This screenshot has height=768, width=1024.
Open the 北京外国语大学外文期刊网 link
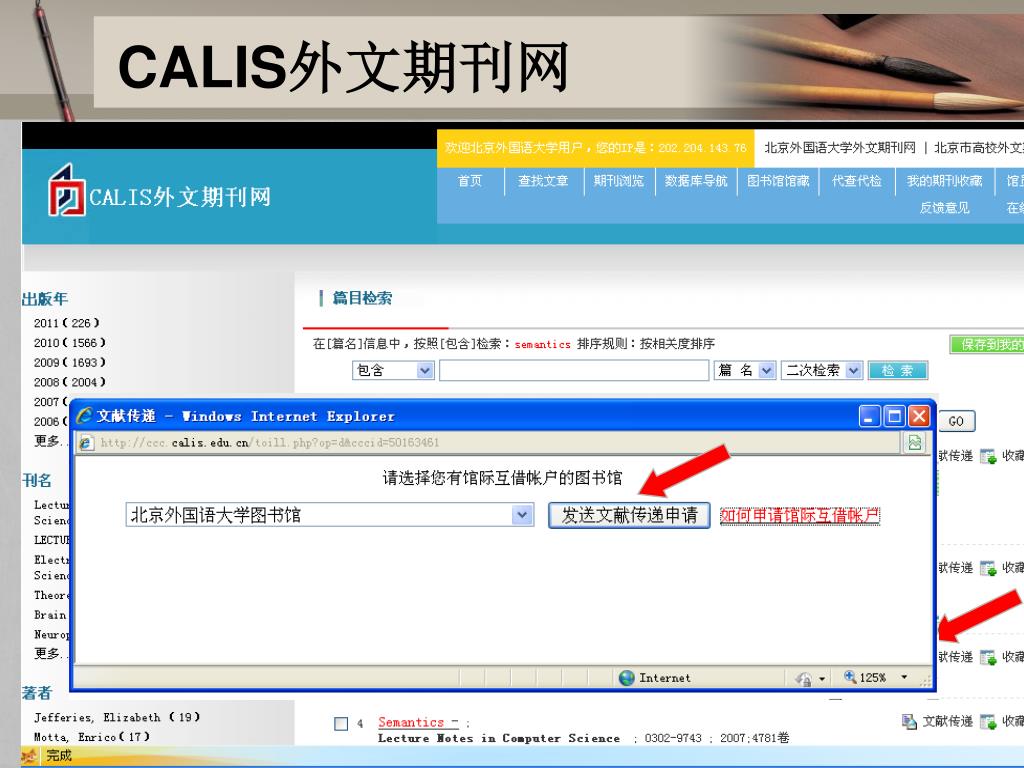pos(840,148)
